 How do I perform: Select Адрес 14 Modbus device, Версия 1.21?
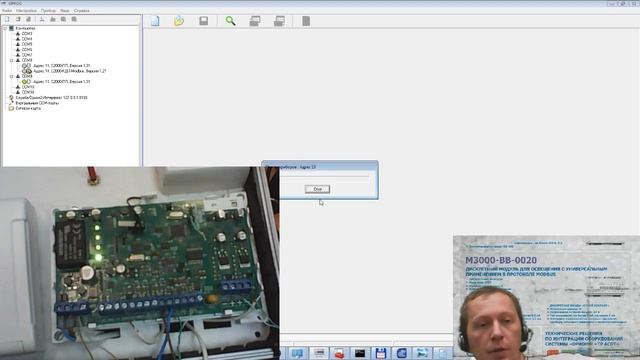pos(69,71)
